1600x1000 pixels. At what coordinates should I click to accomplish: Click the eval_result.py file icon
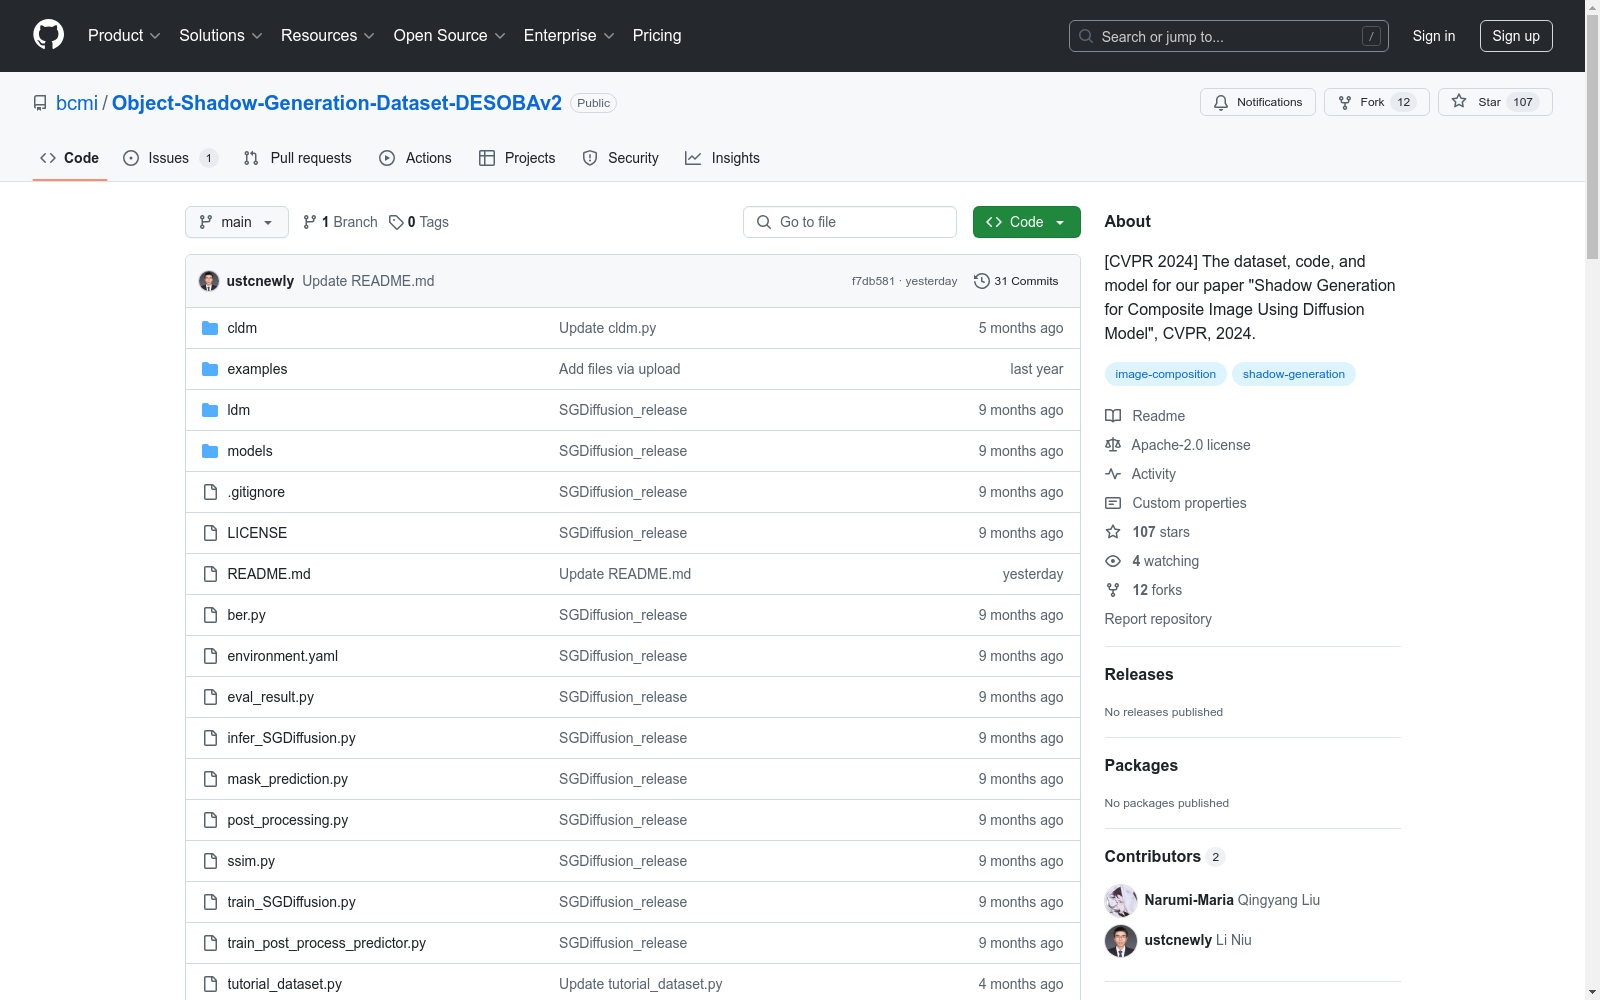(x=210, y=697)
